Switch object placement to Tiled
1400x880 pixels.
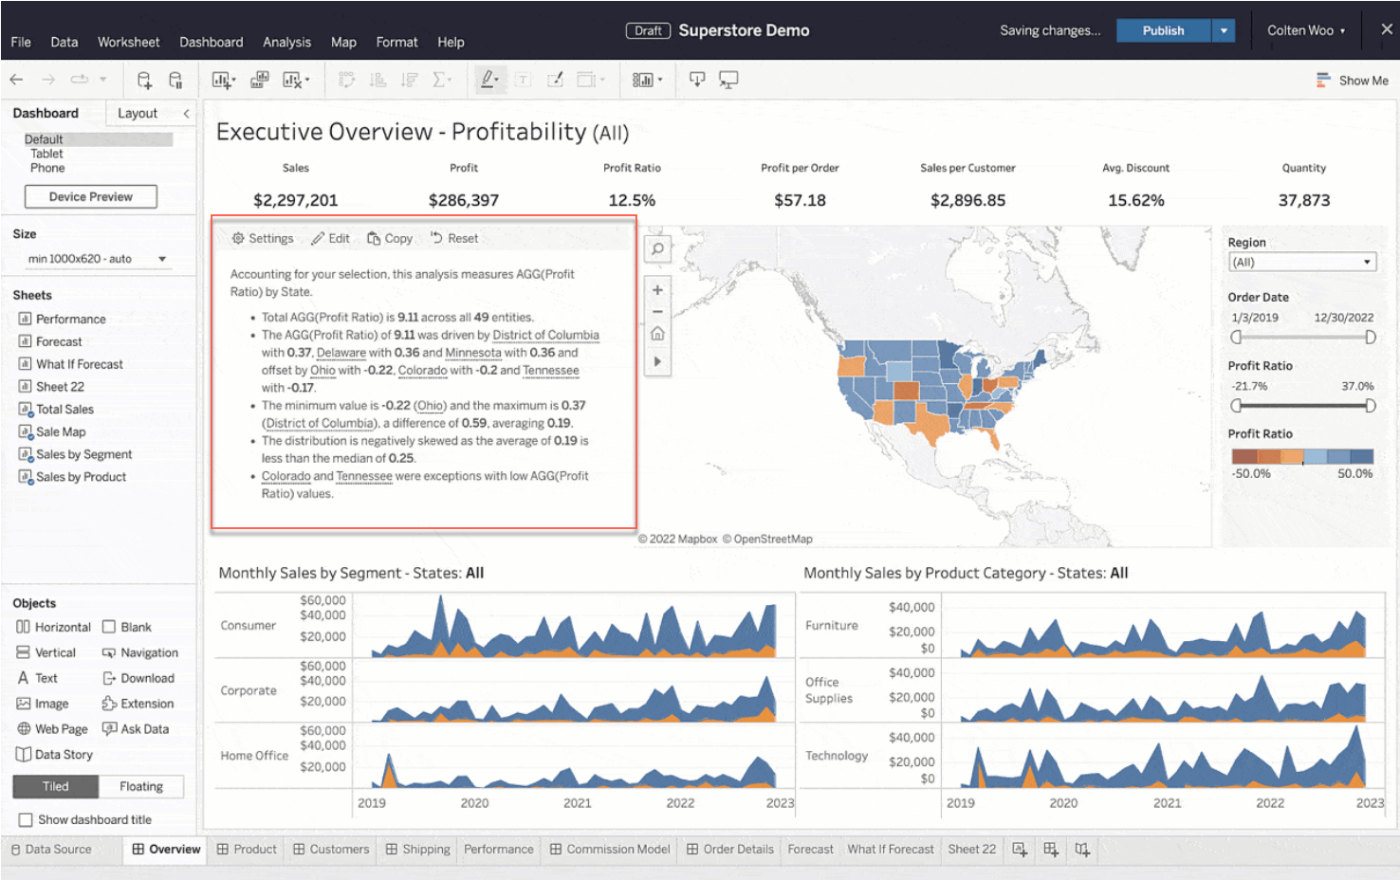(56, 787)
